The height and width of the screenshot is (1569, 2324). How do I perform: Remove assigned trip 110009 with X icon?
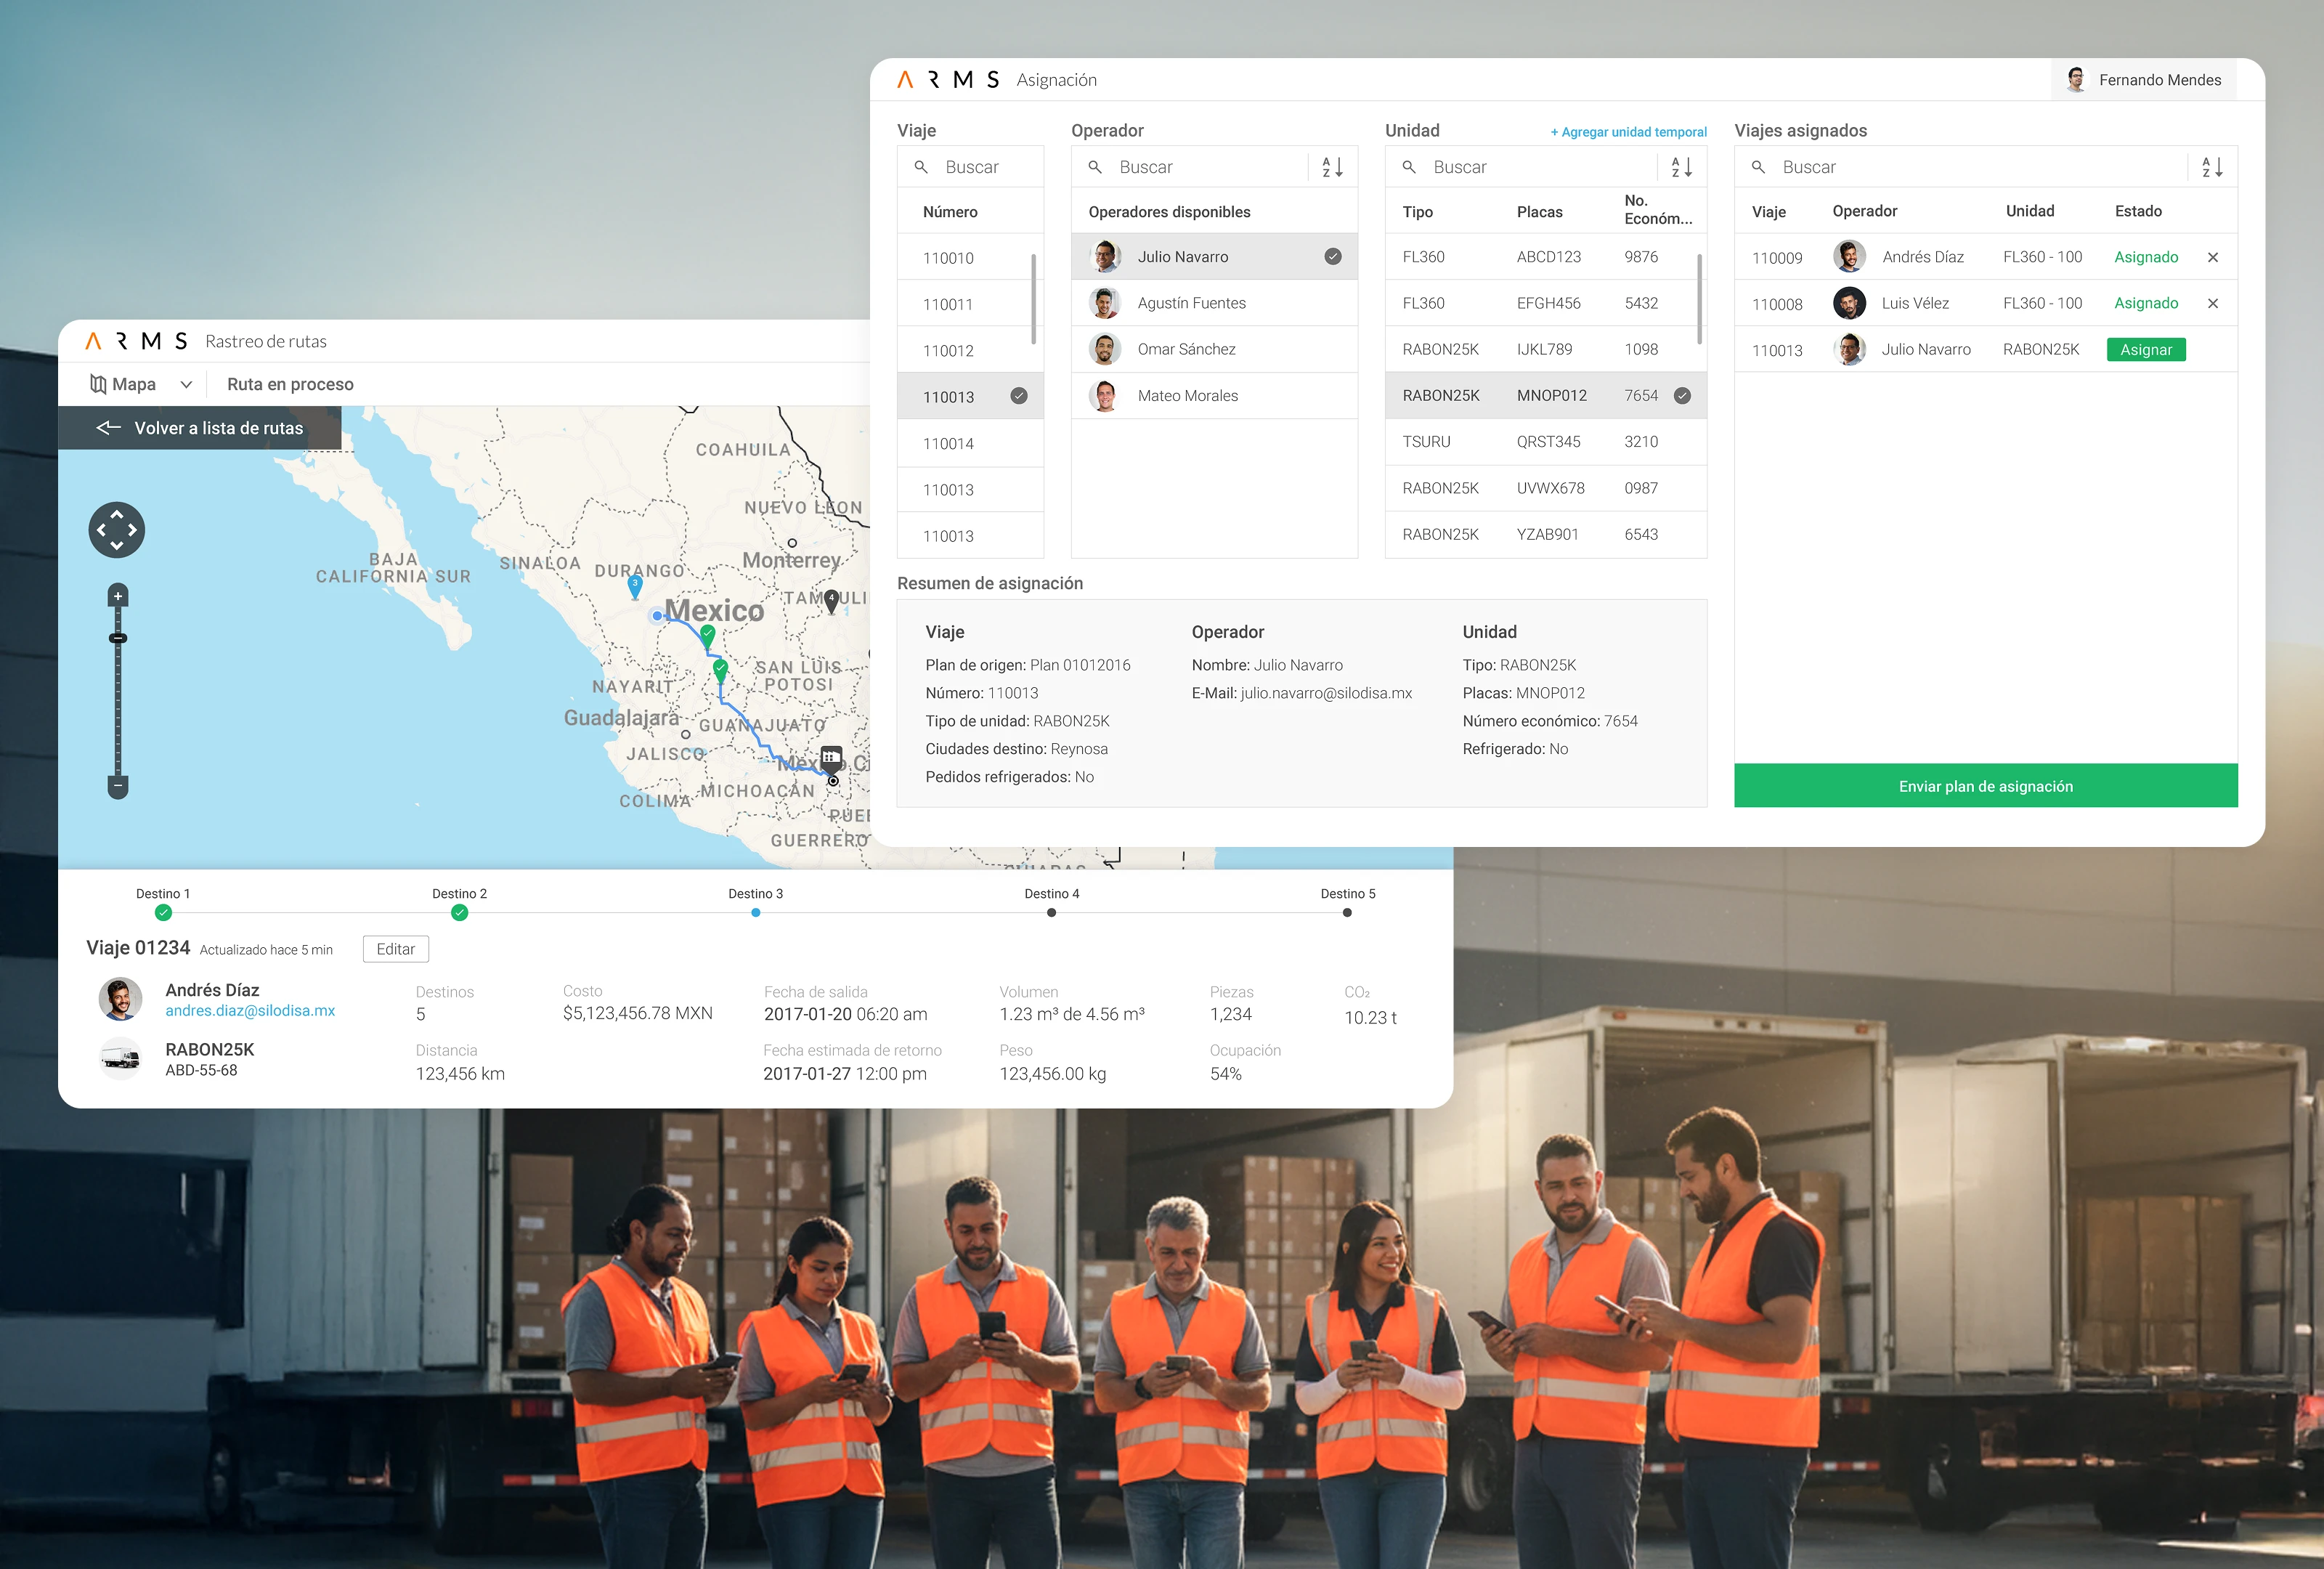click(2213, 257)
